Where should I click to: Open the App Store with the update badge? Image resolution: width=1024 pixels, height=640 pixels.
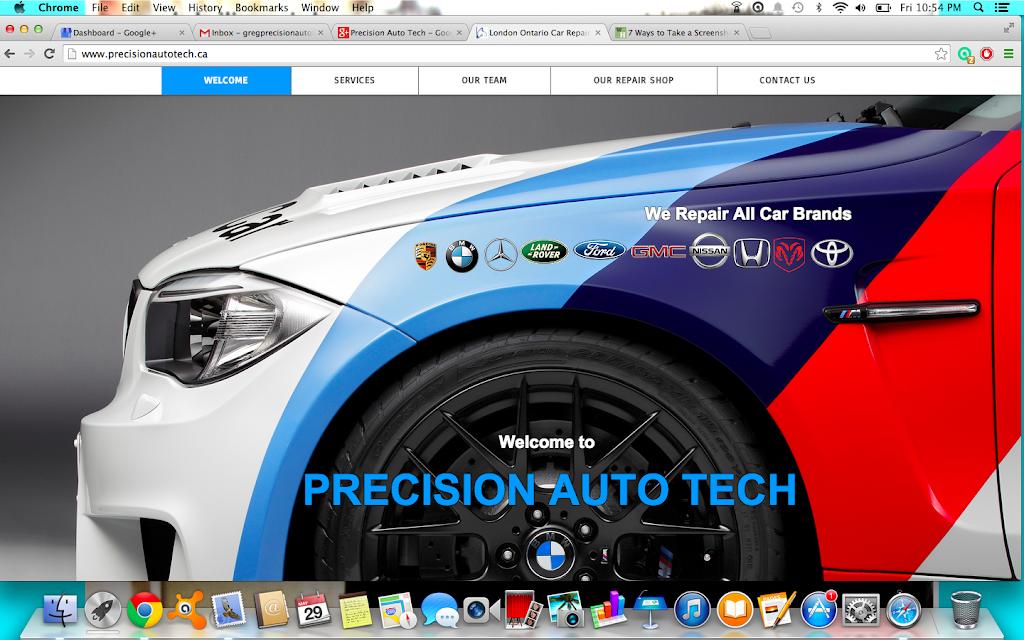819,610
